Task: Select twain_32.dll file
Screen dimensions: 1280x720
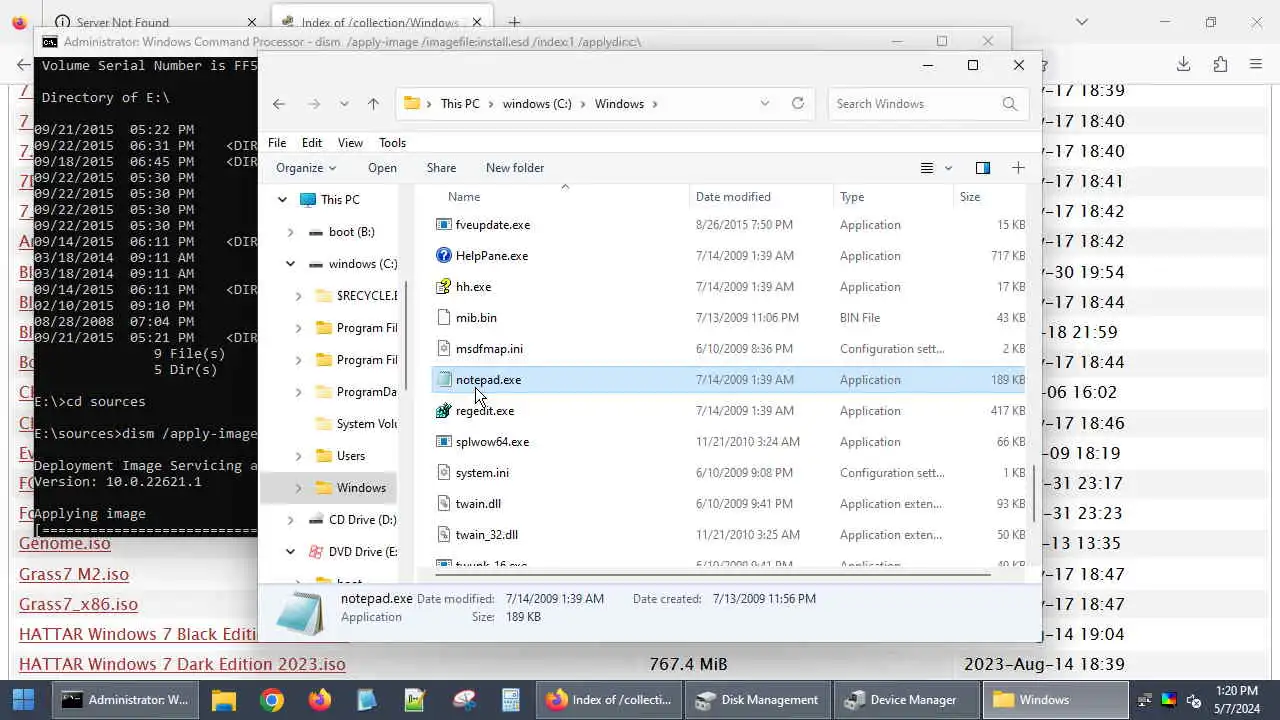Action: pos(487,535)
